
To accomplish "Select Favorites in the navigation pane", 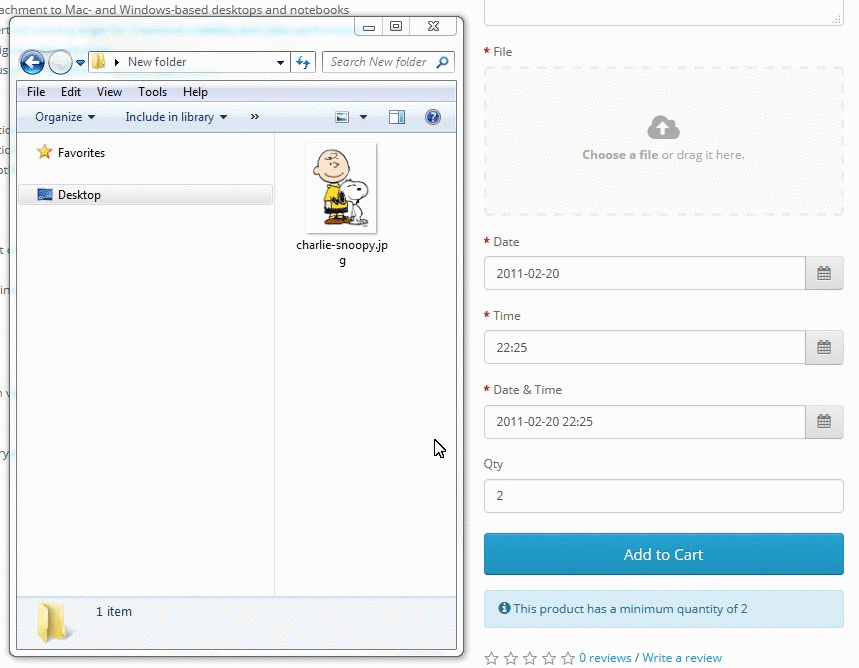I will 81,152.
